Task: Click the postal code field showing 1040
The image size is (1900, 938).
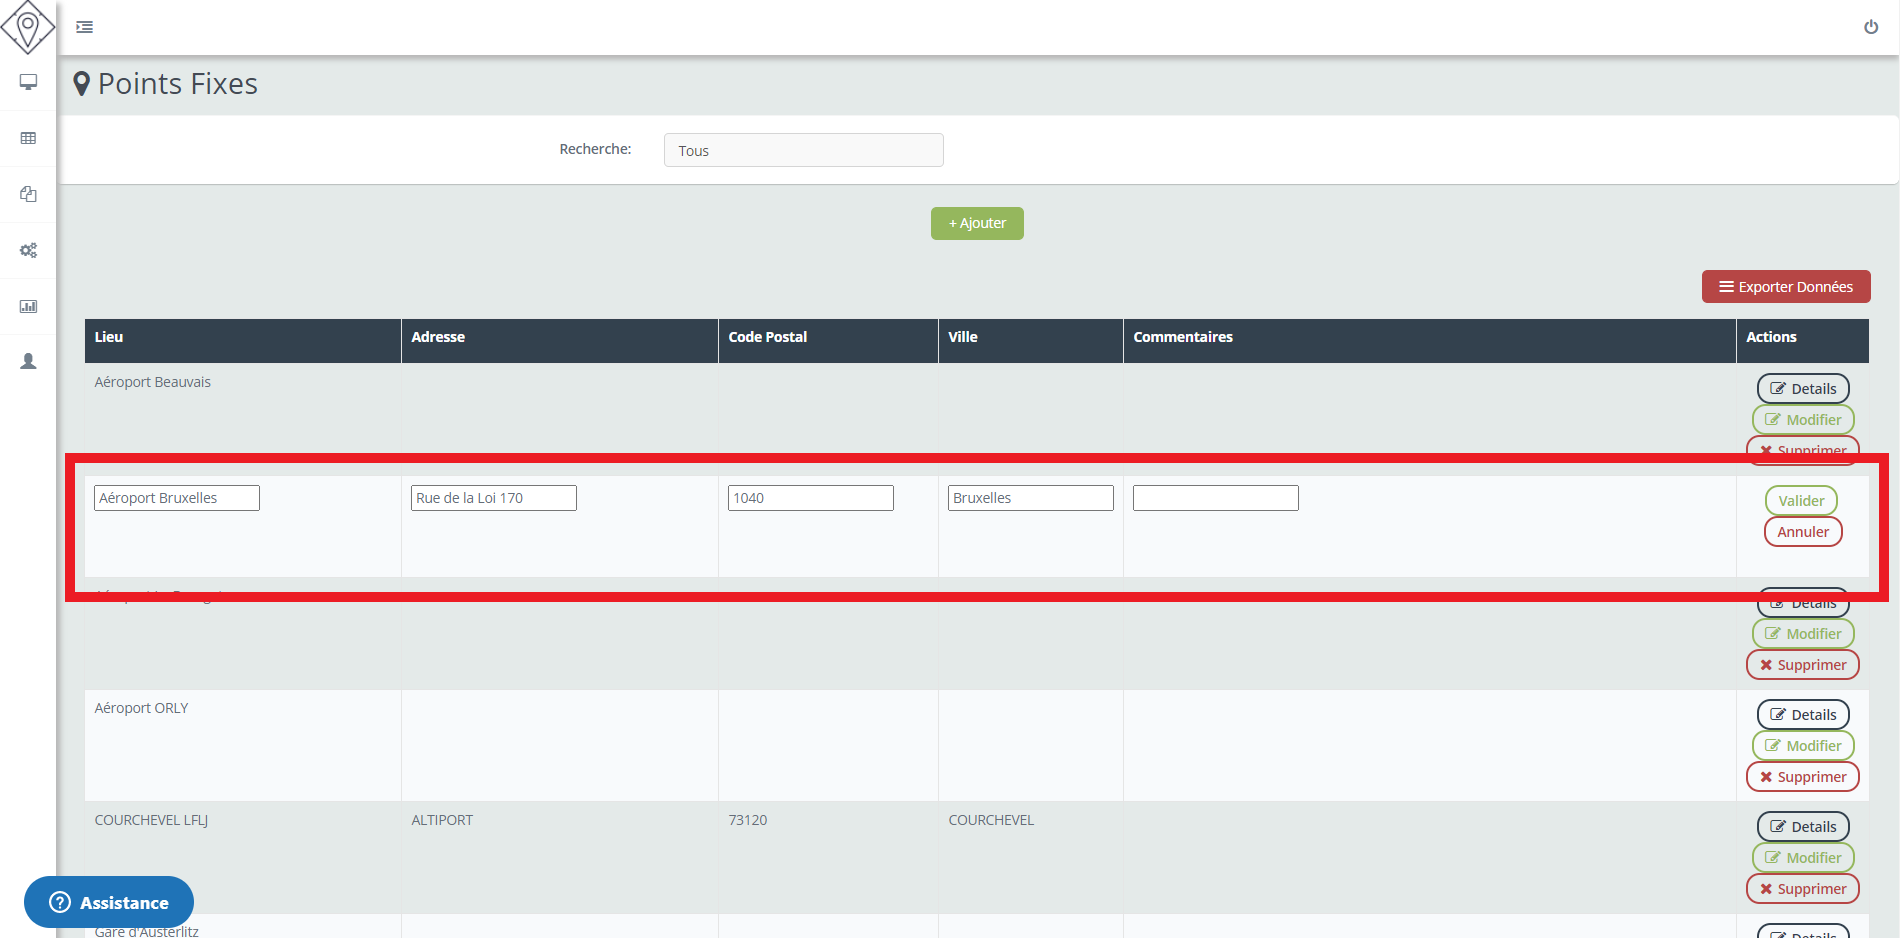Action: click(810, 498)
